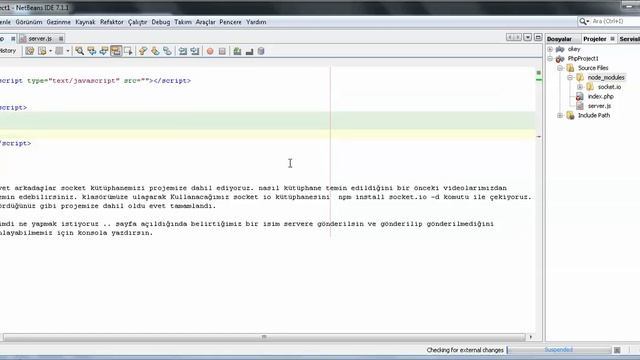Maximize the editor window button

click(x=538, y=38)
